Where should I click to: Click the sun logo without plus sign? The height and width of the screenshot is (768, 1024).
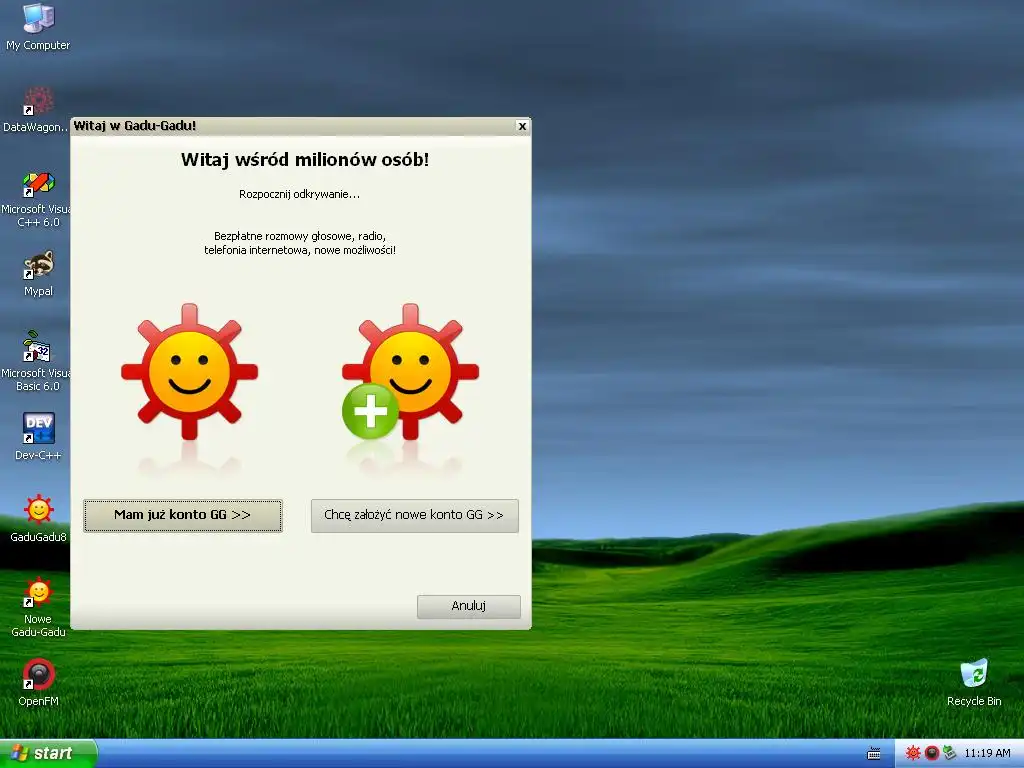click(189, 372)
